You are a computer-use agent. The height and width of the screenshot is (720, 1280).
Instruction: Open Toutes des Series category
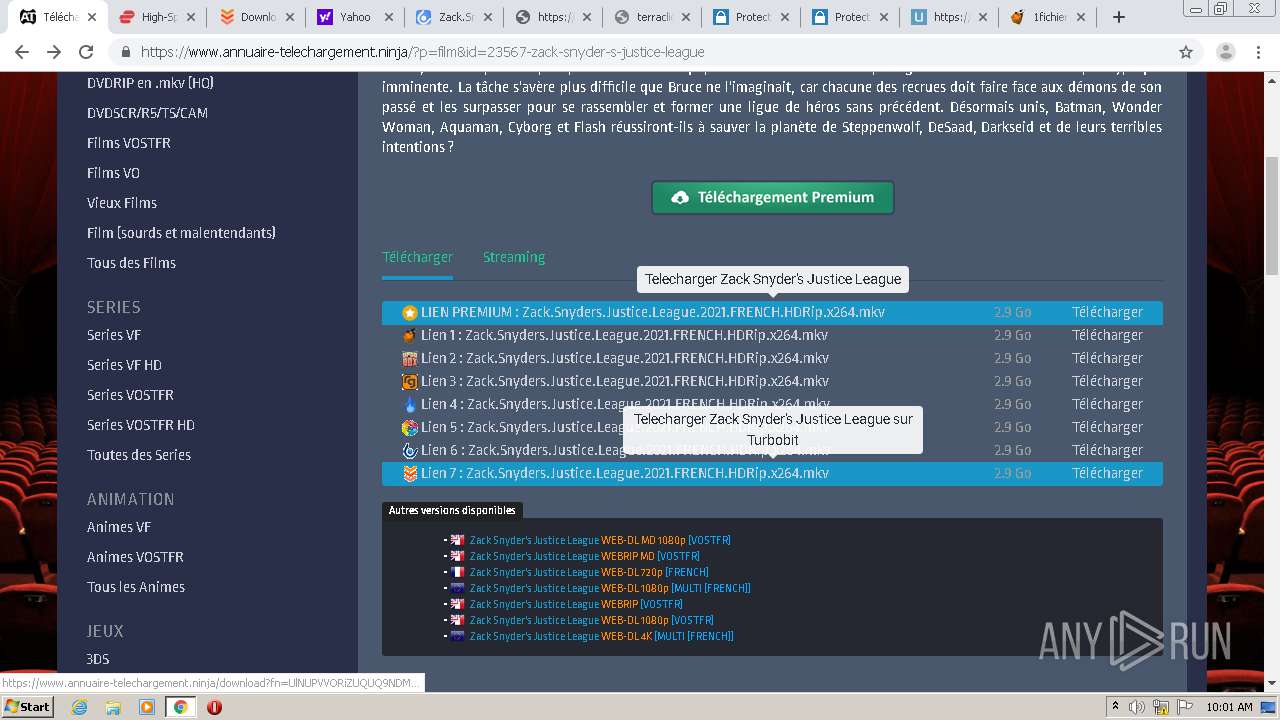pos(139,455)
